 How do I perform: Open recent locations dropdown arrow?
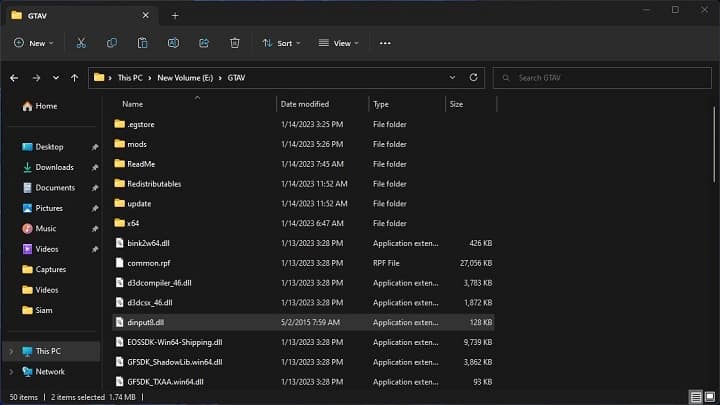[x=56, y=78]
